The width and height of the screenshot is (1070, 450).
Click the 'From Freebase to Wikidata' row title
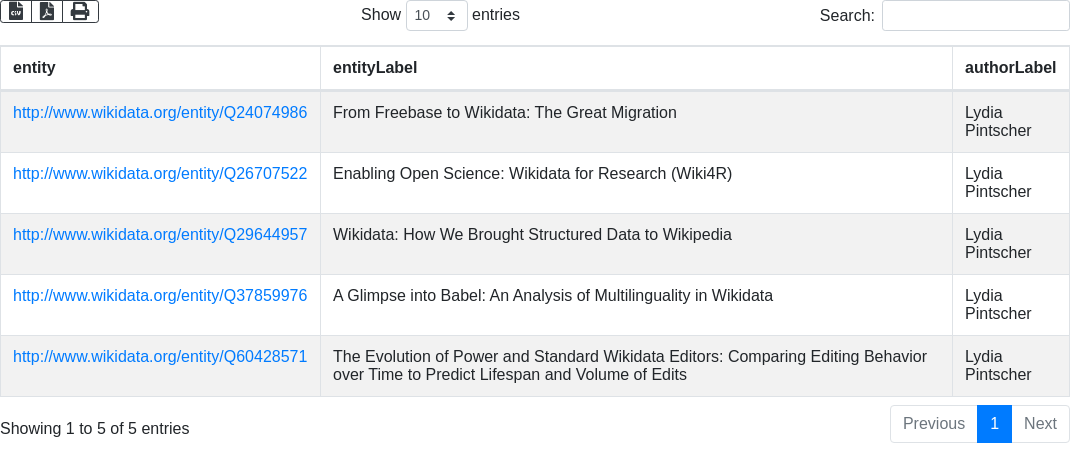(505, 113)
